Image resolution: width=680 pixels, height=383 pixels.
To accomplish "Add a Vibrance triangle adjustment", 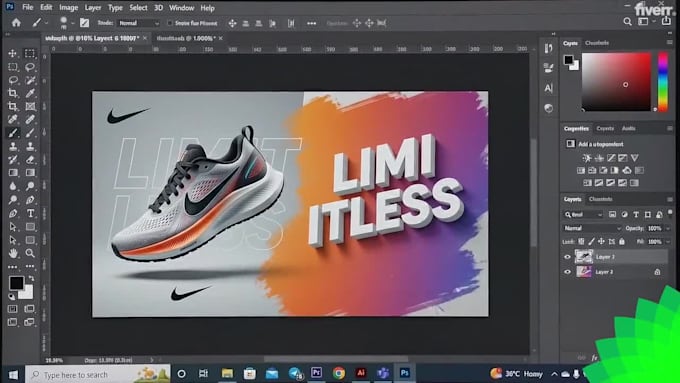I will click(634, 158).
